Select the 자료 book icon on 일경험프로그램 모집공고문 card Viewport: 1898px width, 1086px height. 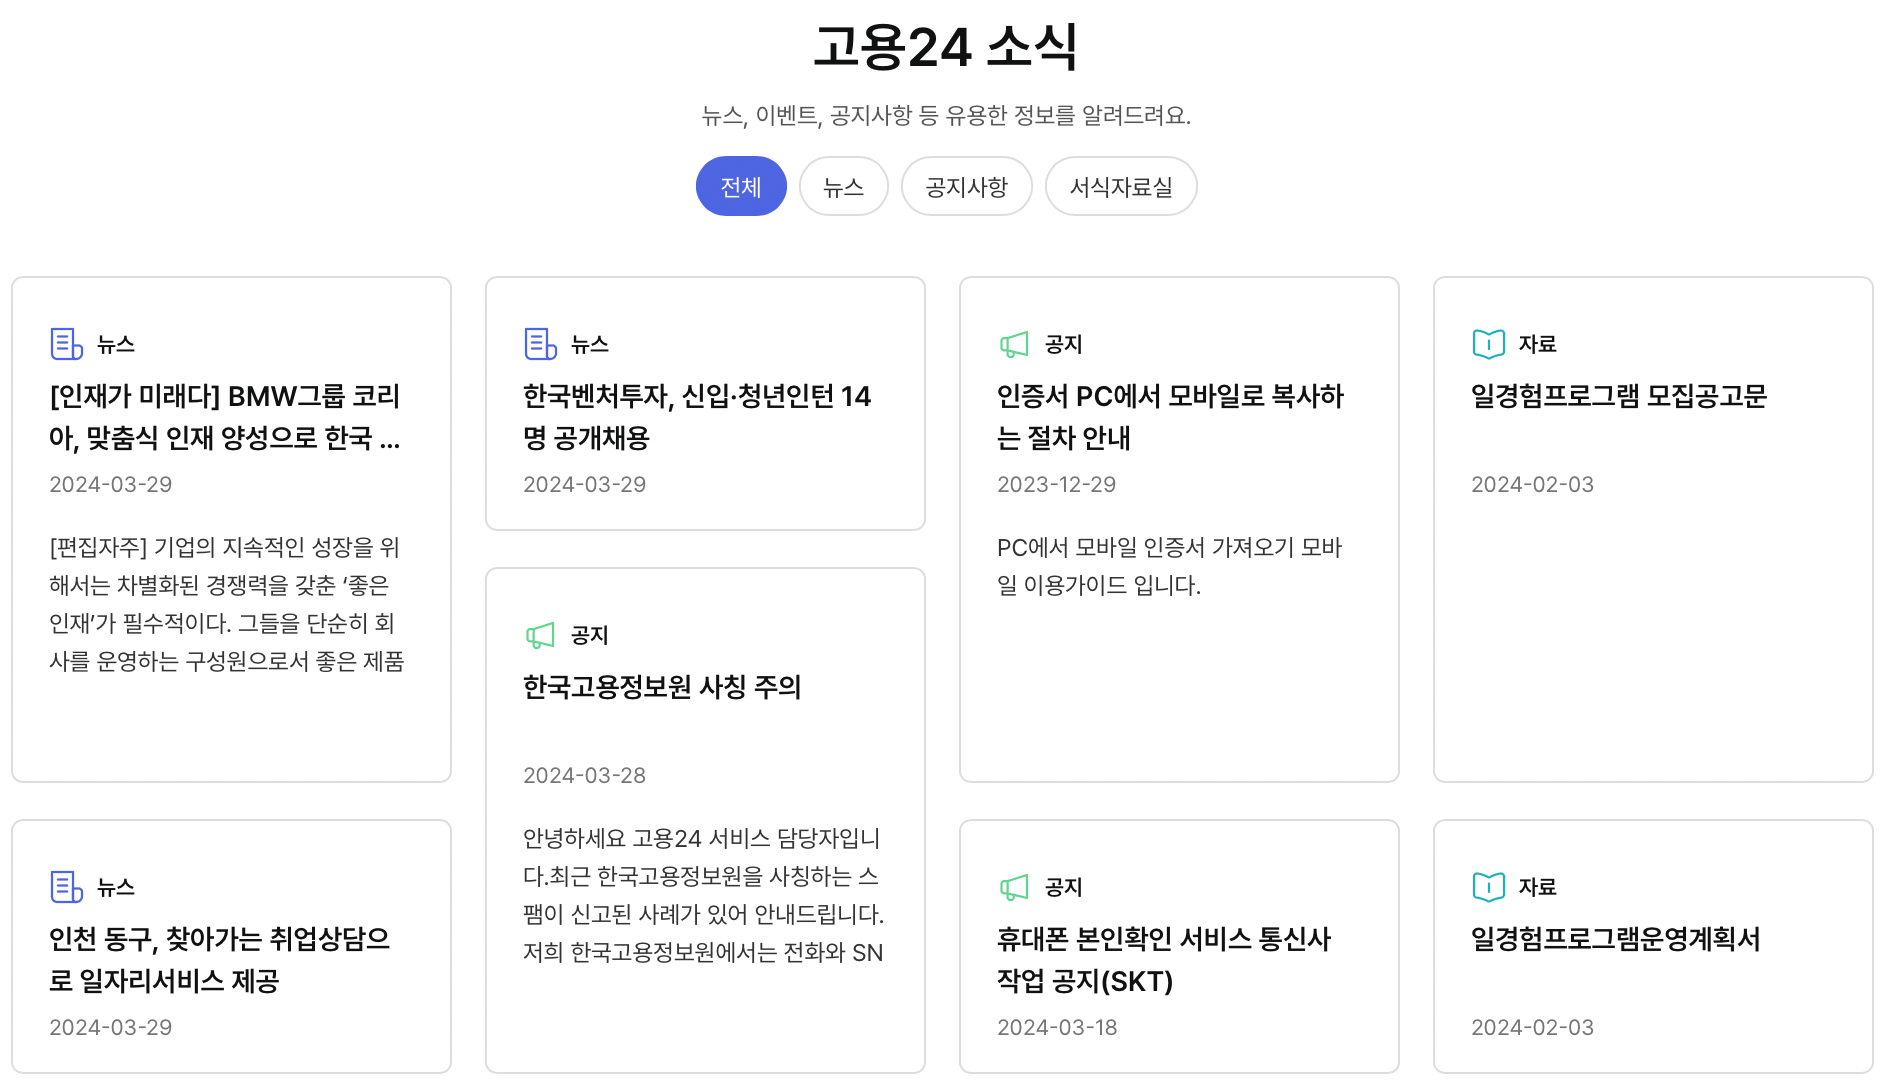point(1488,343)
